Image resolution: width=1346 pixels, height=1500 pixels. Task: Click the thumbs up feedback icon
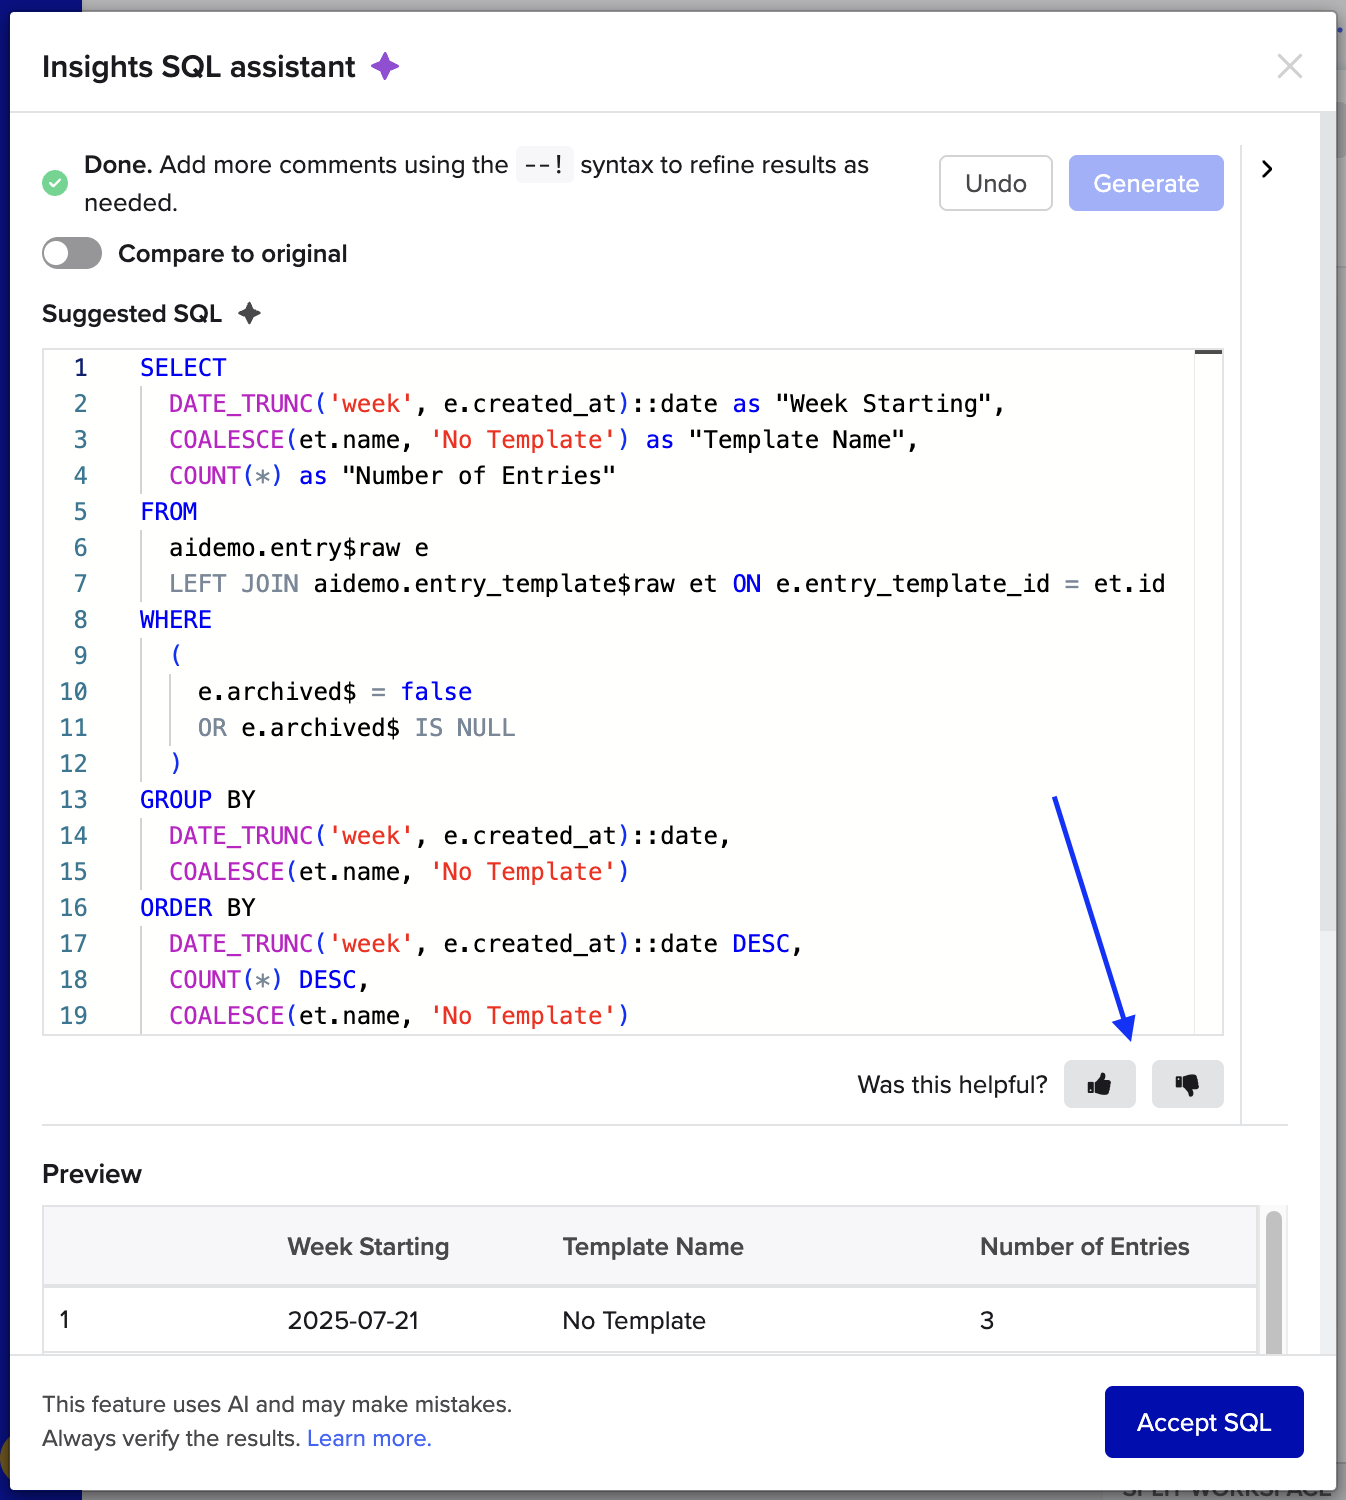point(1099,1084)
